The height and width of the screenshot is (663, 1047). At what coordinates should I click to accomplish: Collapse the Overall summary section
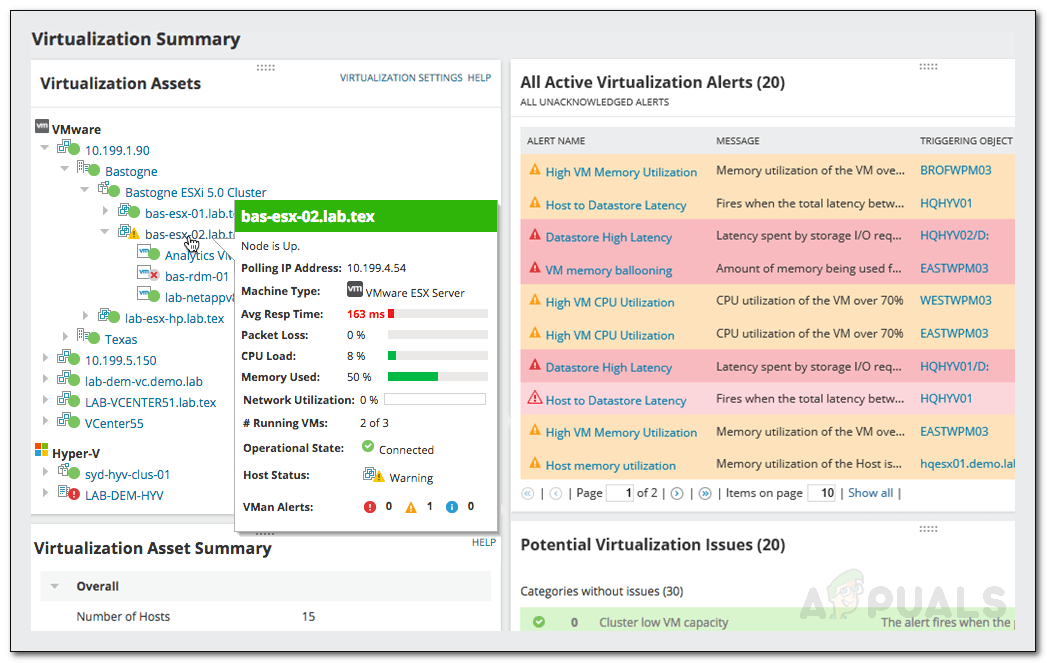[x=54, y=586]
